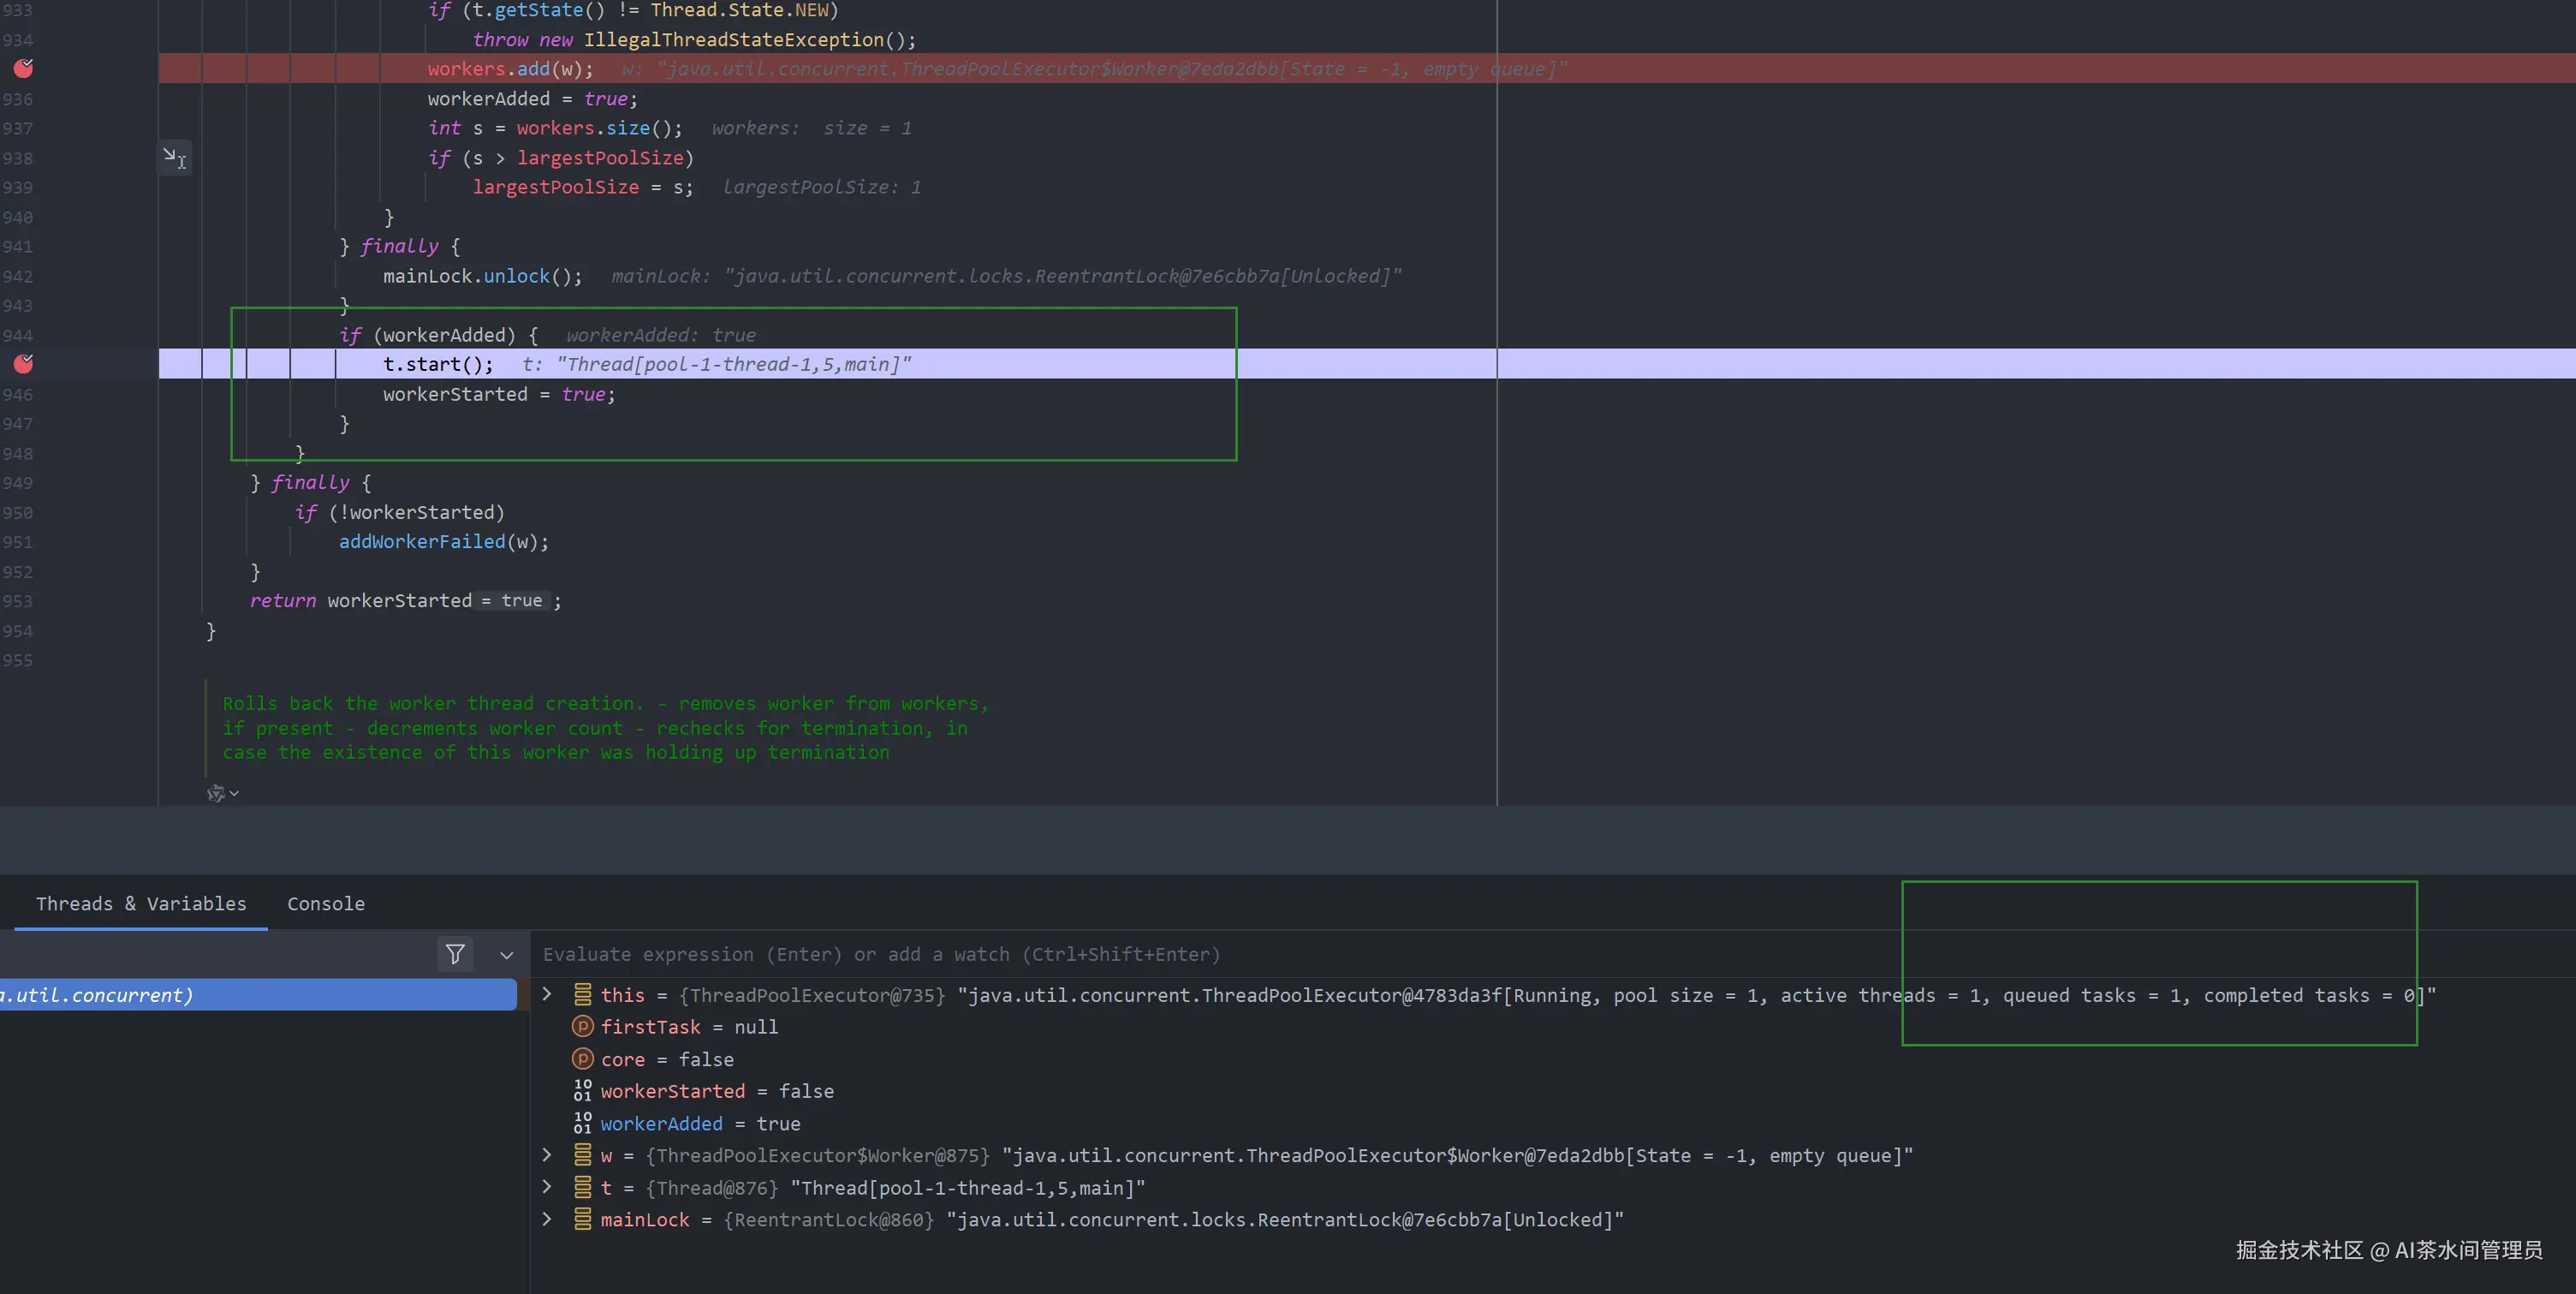Expand the 'this' variable node

click(x=547, y=994)
